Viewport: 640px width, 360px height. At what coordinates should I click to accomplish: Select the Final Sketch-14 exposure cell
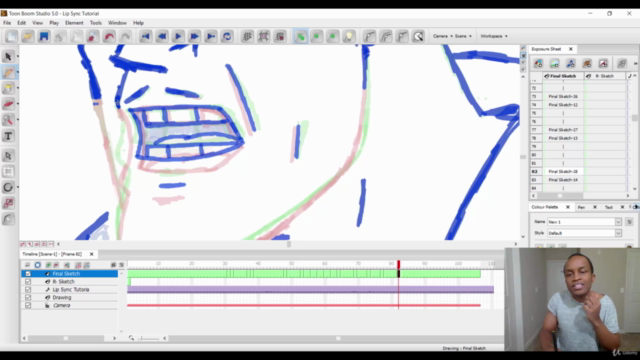pyautogui.click(x=563, y=180)
